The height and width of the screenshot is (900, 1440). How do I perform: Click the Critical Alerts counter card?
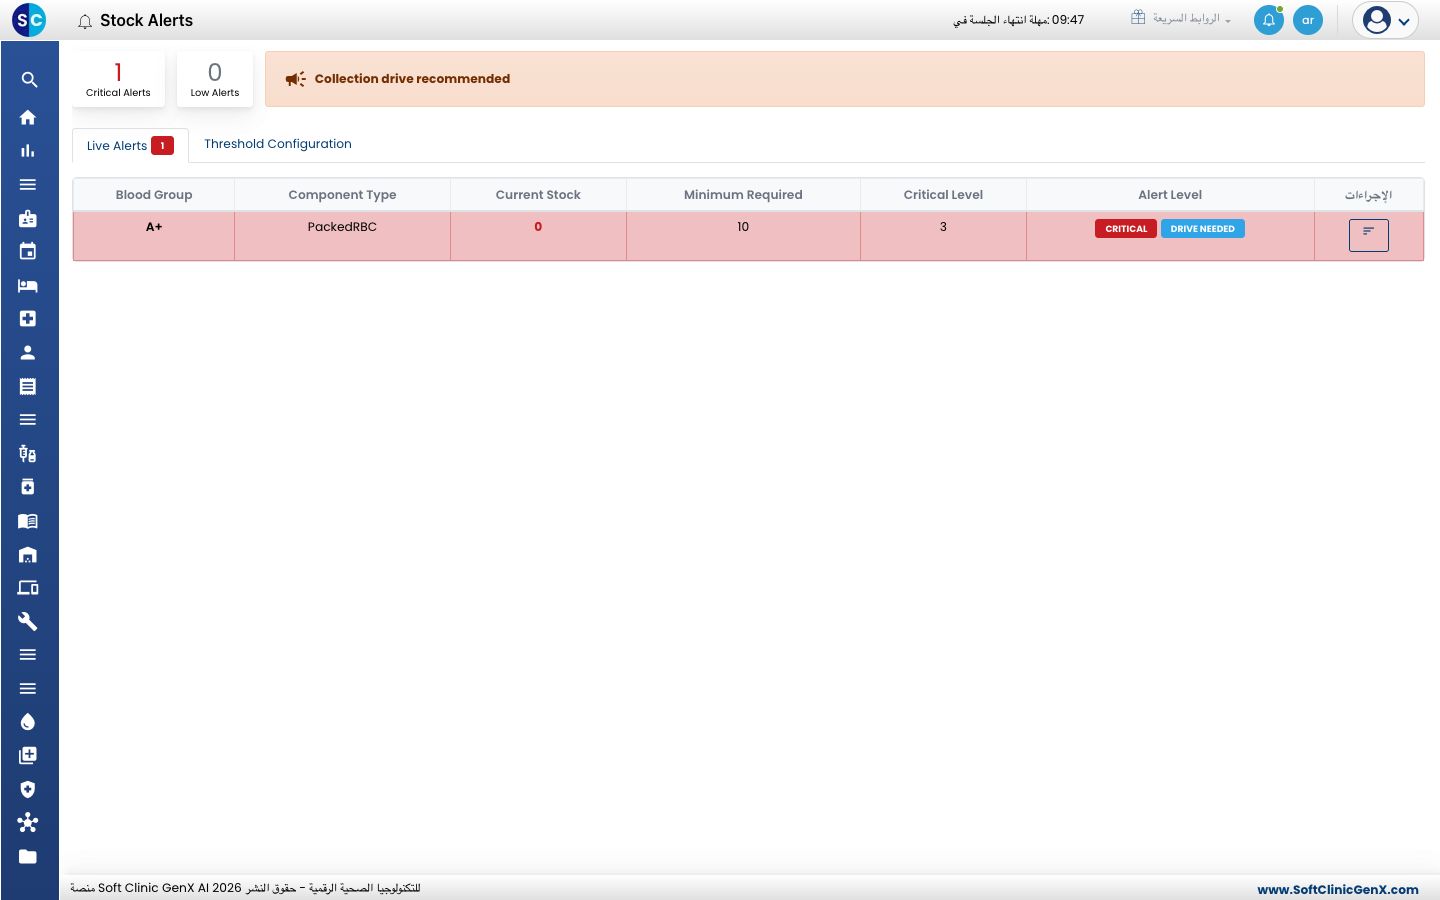[x=118, y=79]
